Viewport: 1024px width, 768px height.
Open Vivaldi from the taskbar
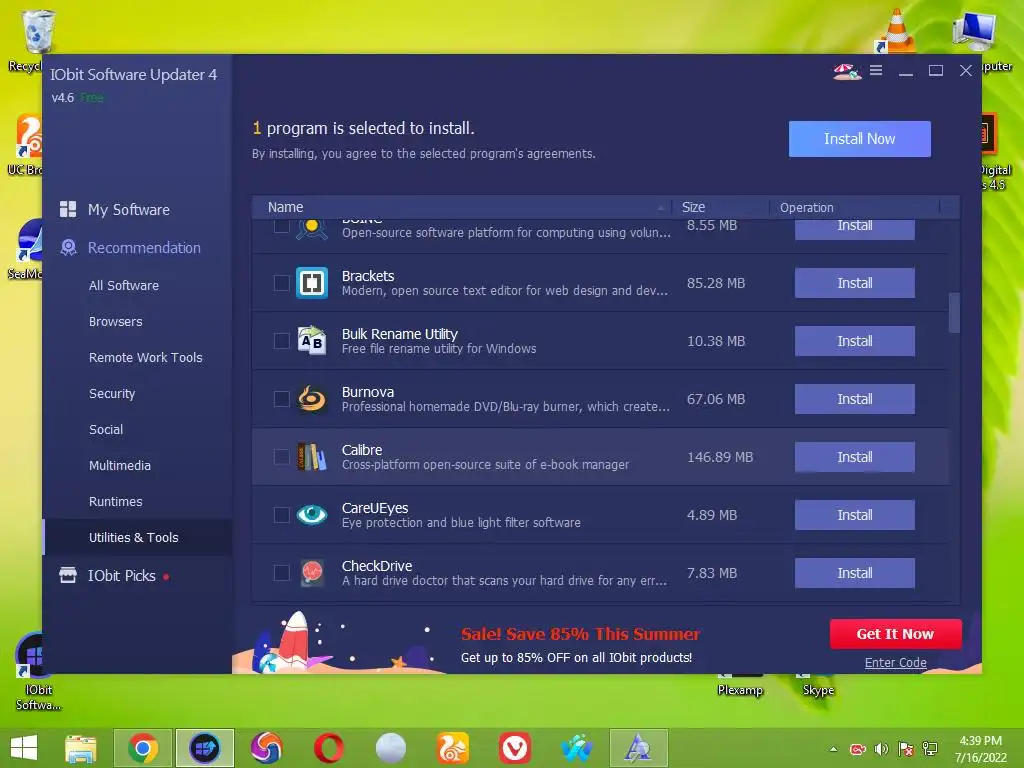(515, 748)
